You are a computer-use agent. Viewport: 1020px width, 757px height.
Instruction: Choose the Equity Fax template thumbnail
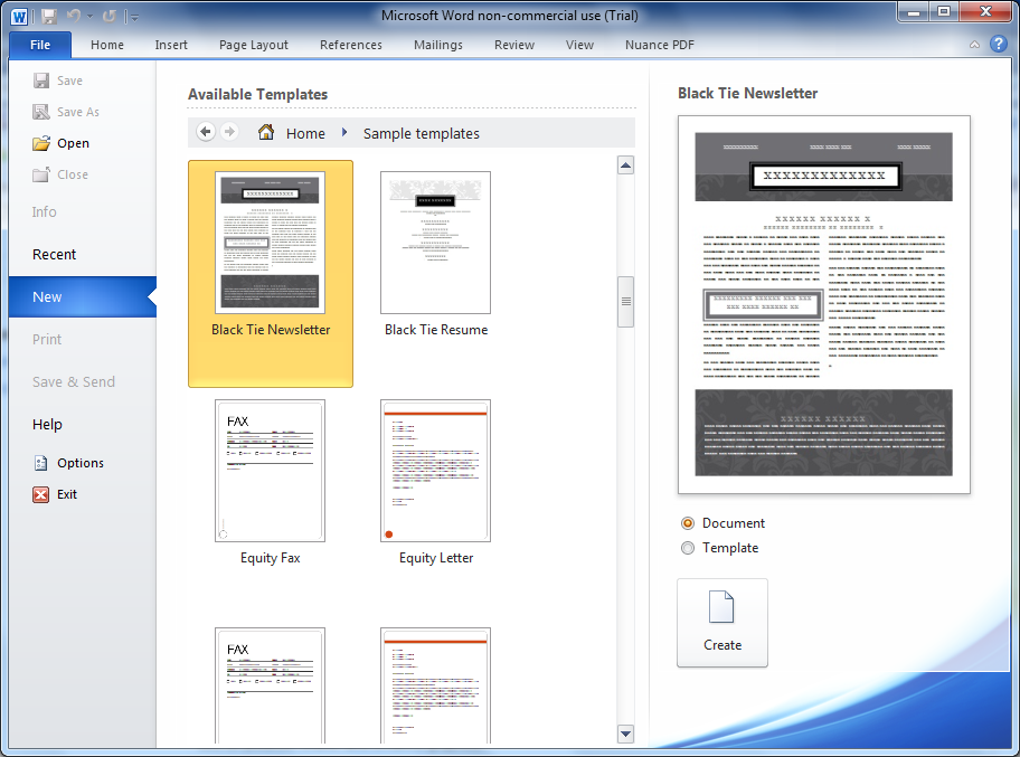[270, 471]
